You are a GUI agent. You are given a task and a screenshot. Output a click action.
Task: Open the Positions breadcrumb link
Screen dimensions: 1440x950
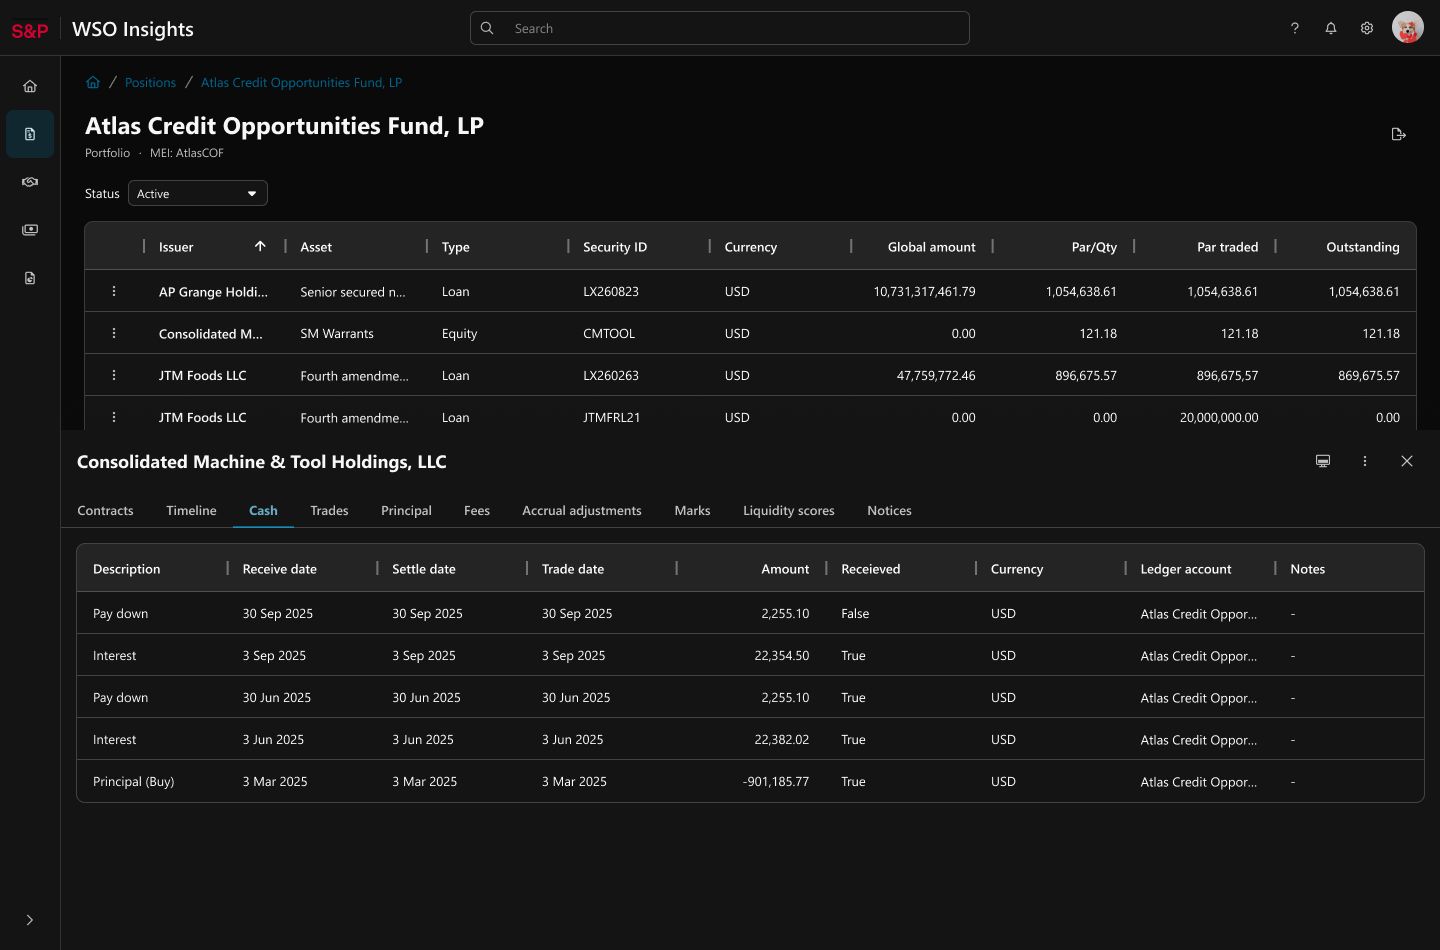(150, 83)
